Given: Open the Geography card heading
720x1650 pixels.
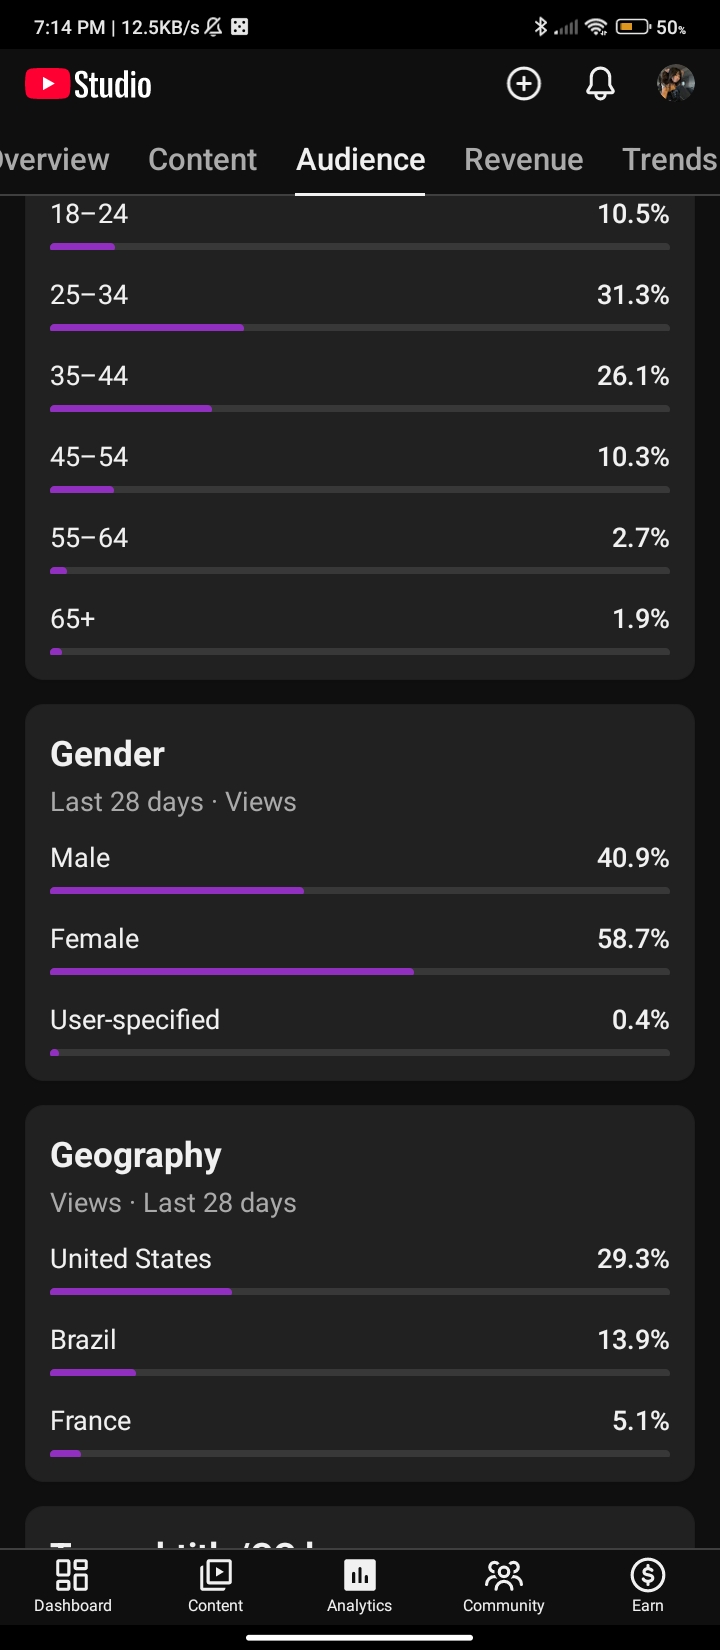Looking at the screenshot, I should 136,1155.
